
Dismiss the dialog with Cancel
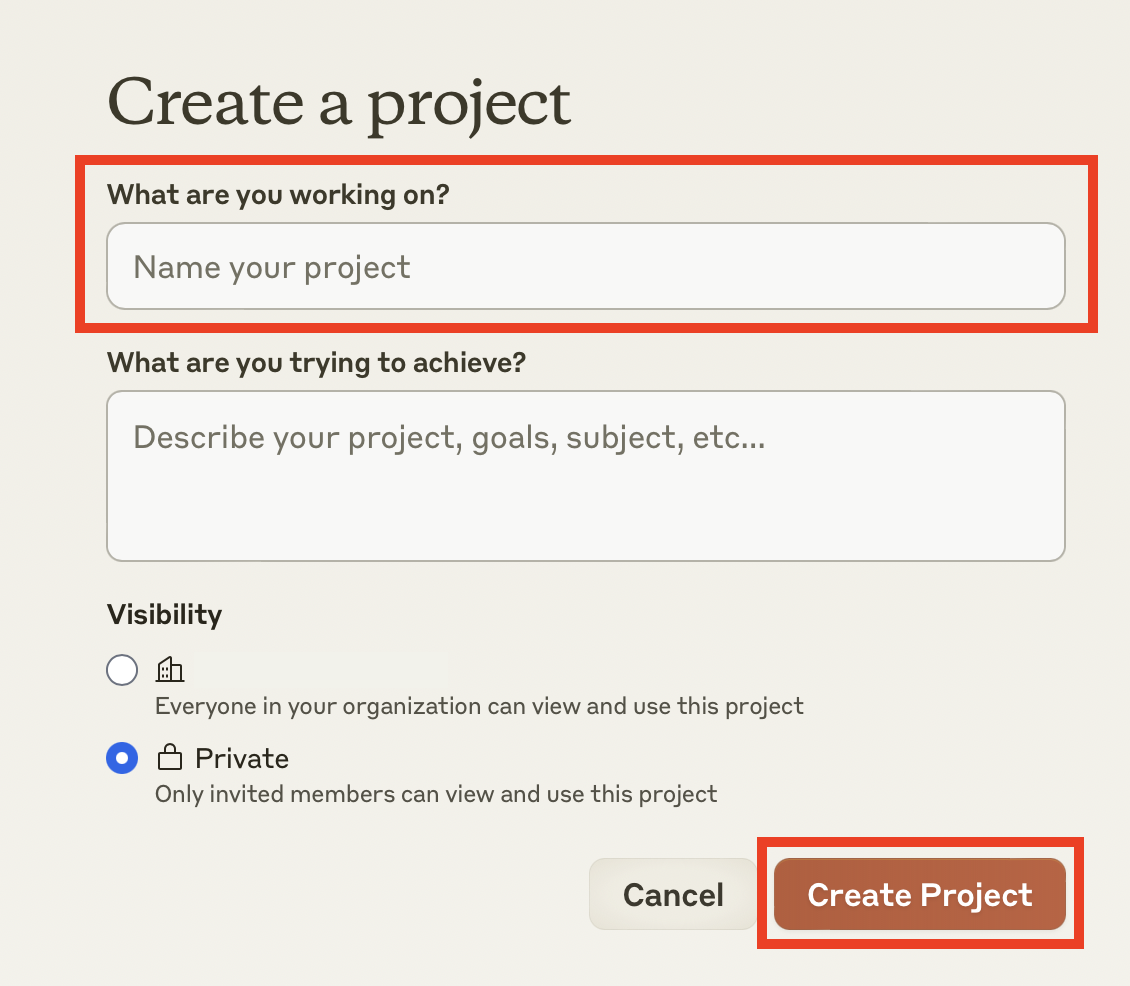[x=672, y=894]
